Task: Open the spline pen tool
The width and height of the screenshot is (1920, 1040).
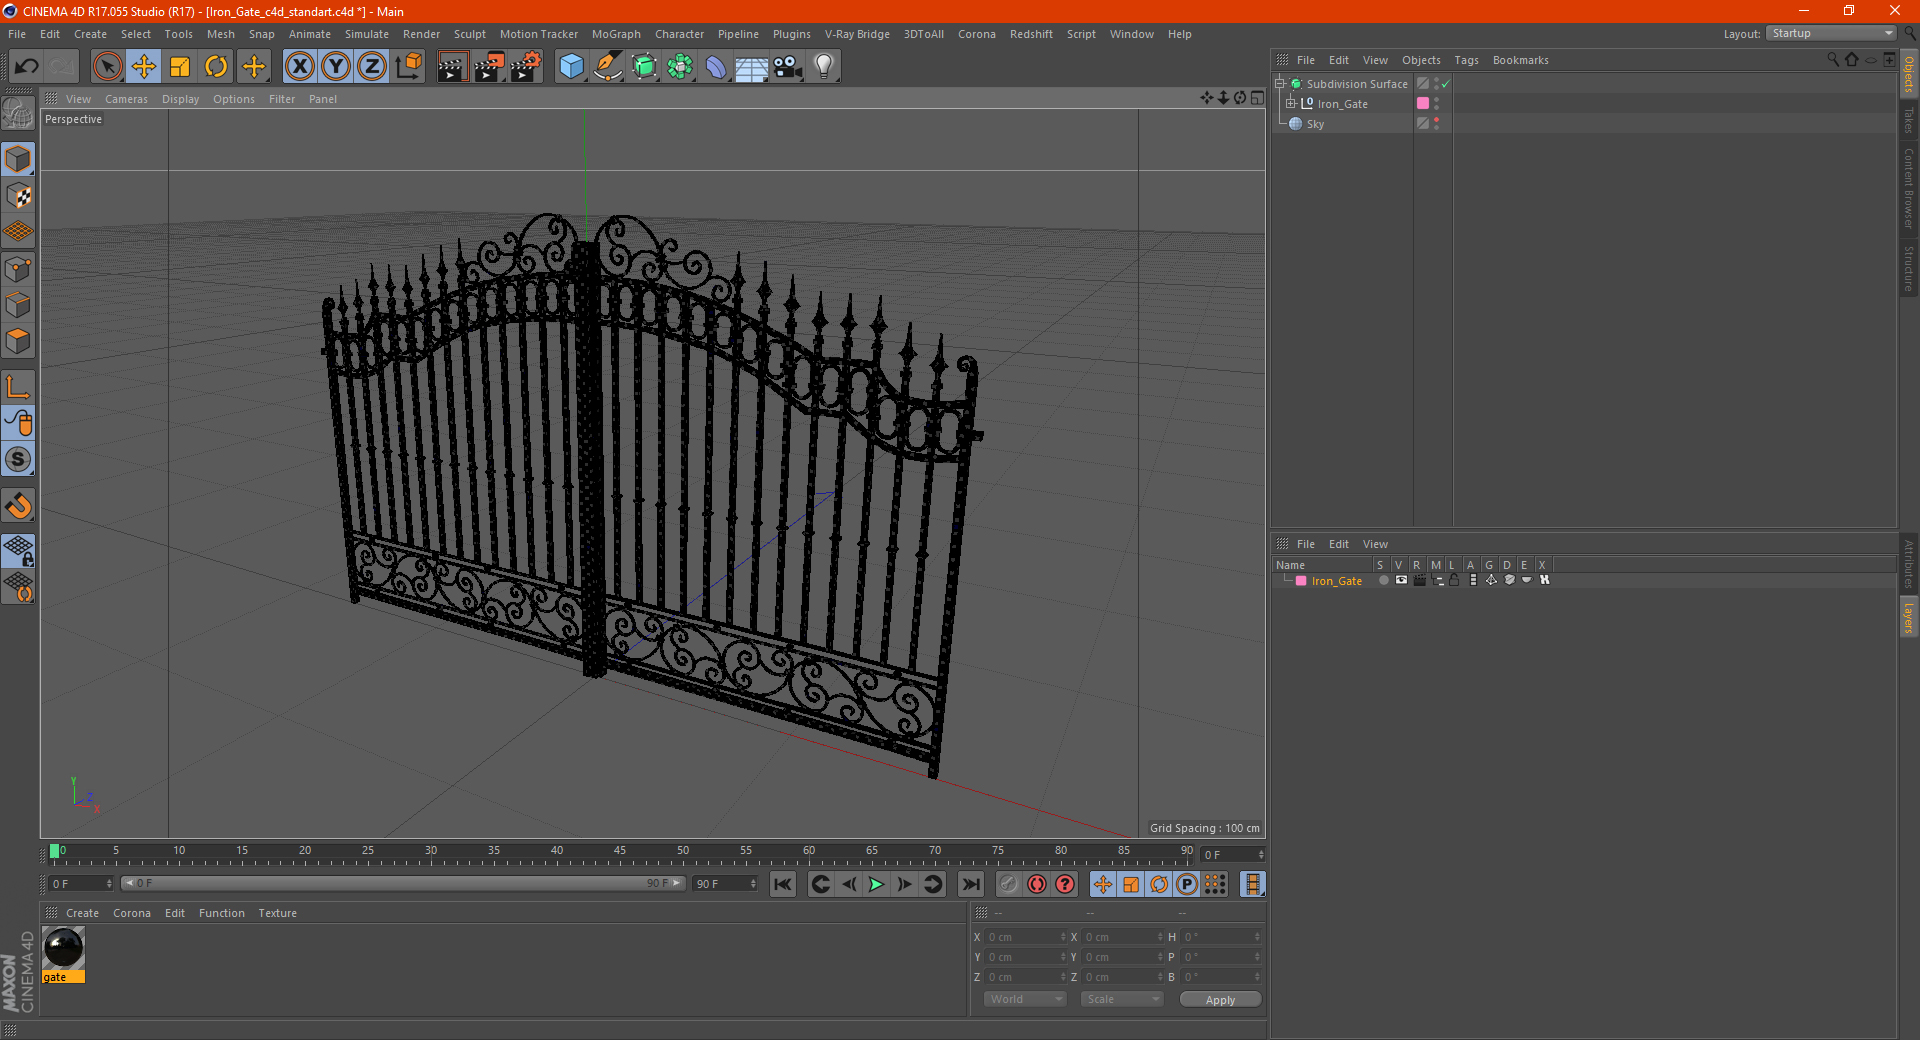Action: pyautogui.click(x=608, y=67)
